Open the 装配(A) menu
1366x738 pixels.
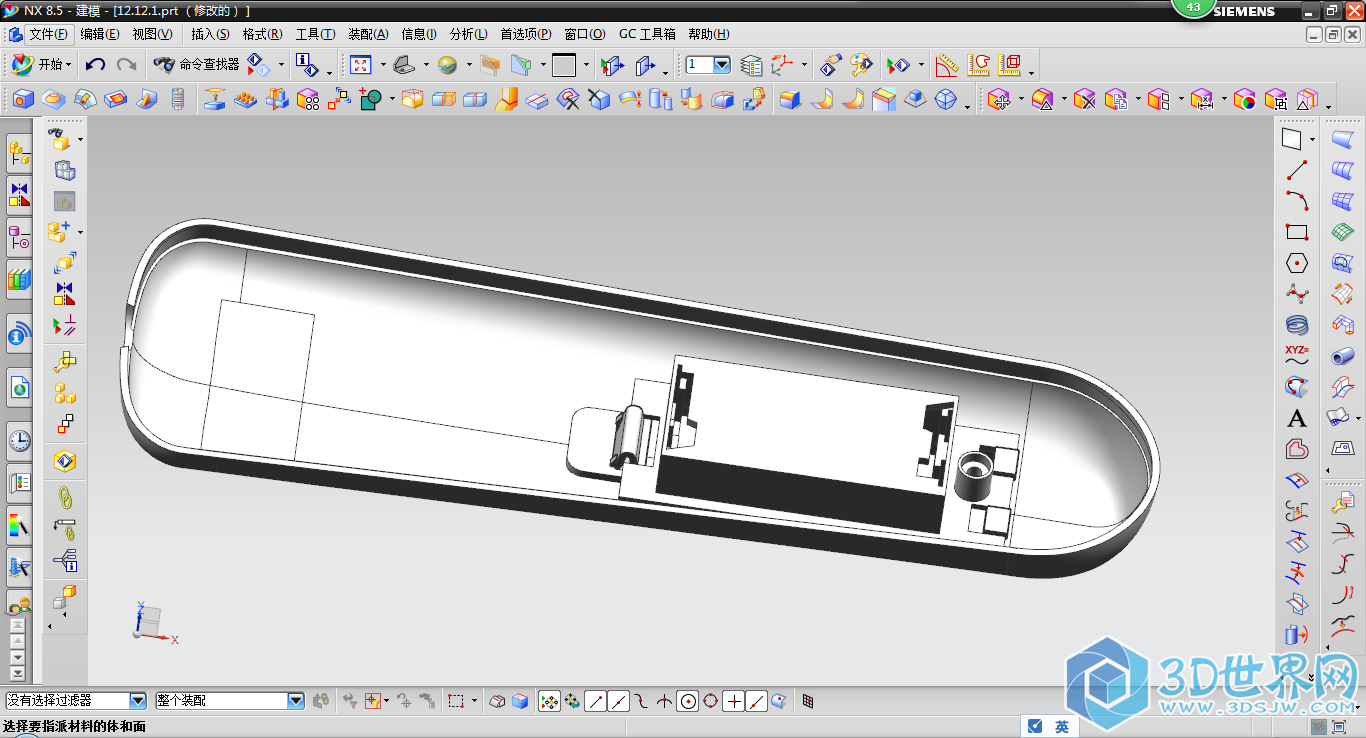point(368,34)
